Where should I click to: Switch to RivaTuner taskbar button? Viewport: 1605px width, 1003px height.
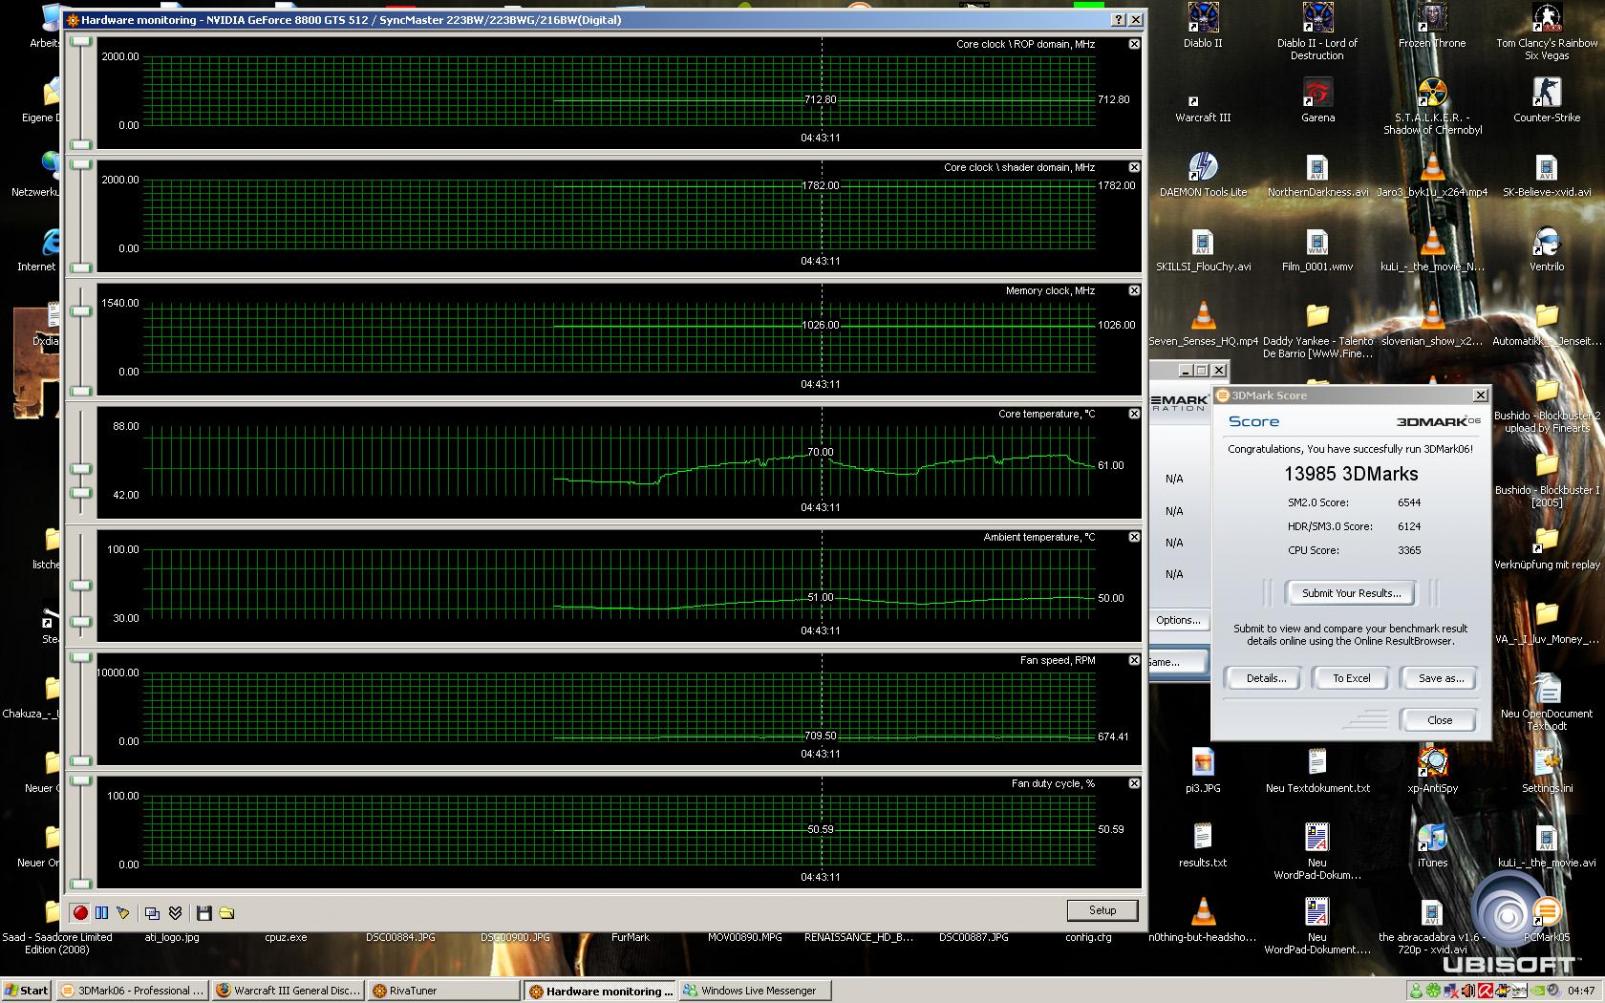(443, 991)
